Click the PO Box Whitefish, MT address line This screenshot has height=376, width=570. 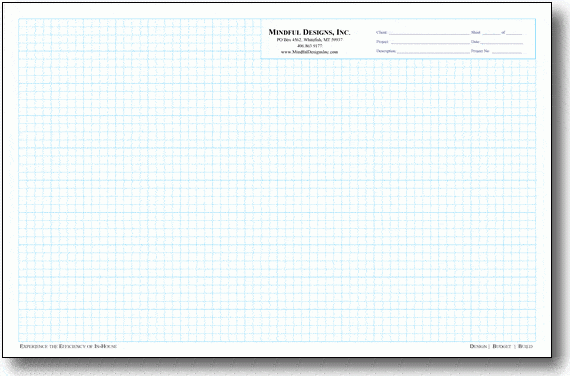[x=309, y=40]
